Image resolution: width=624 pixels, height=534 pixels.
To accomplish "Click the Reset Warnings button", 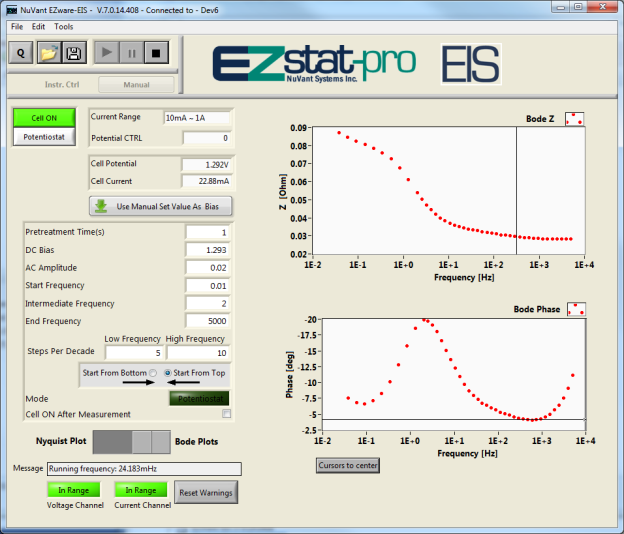I will pyautogui.click(x=206, y=493).
